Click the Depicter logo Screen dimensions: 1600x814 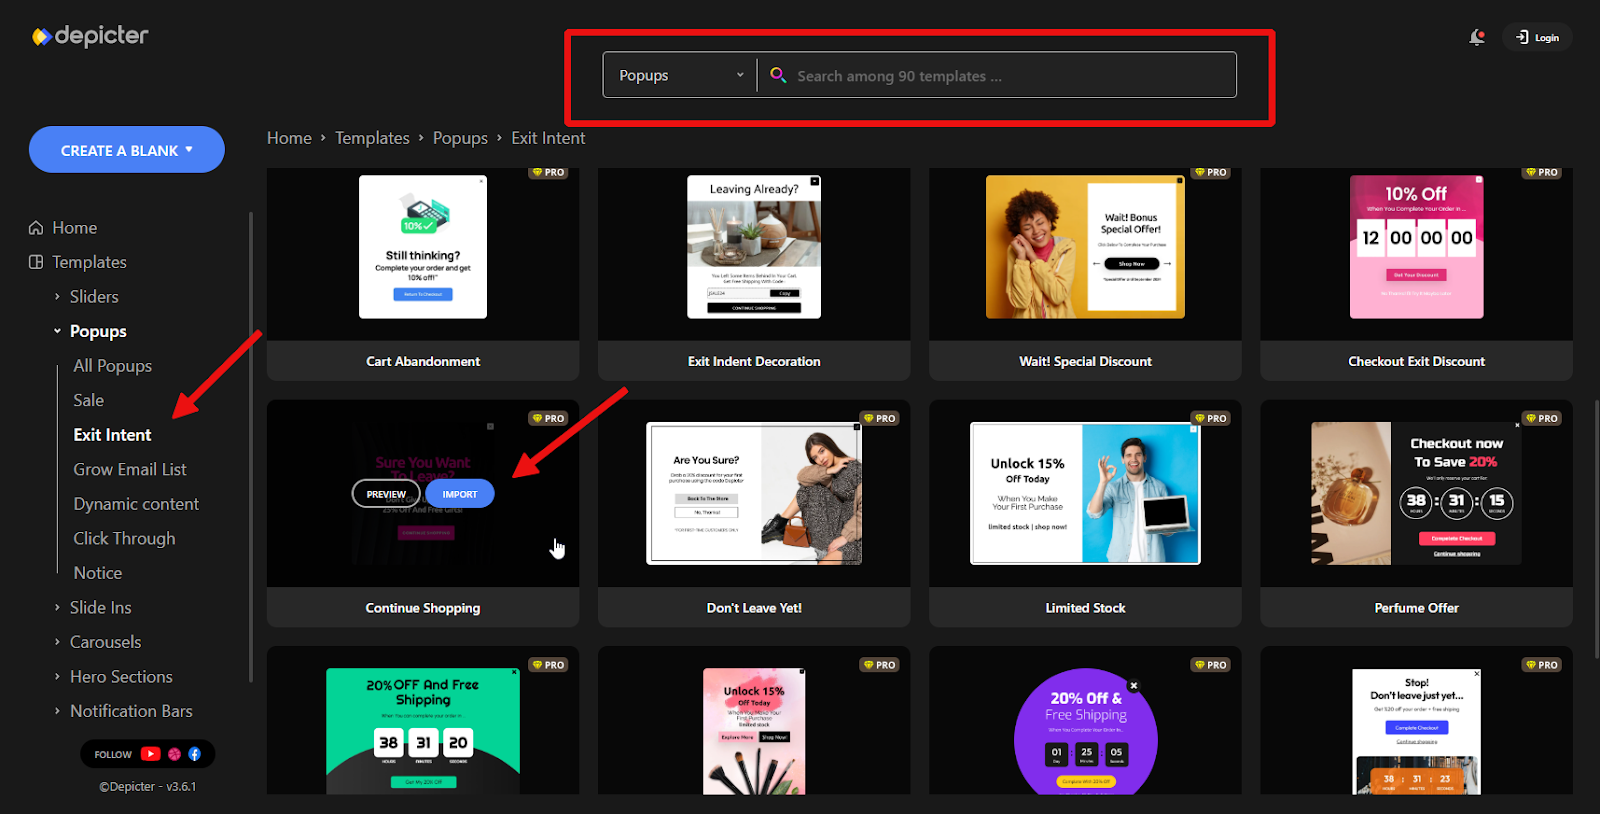click(x=90, y=36)
